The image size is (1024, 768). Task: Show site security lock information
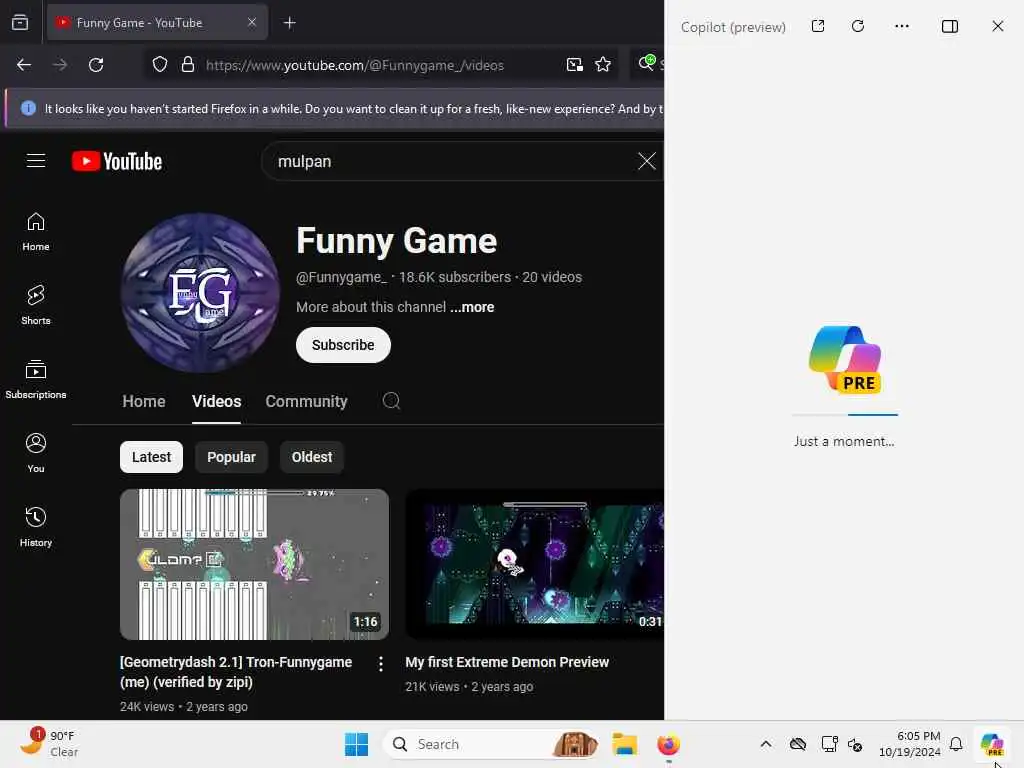click(188, 65)
